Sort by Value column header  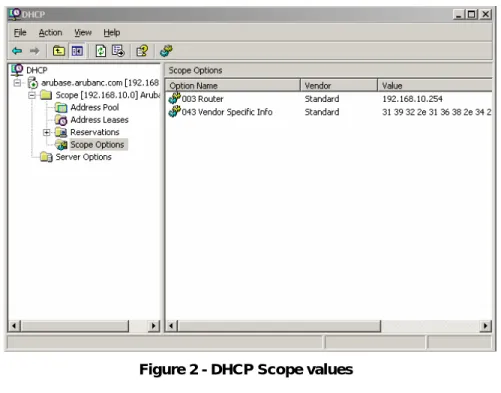pos(435,86)
